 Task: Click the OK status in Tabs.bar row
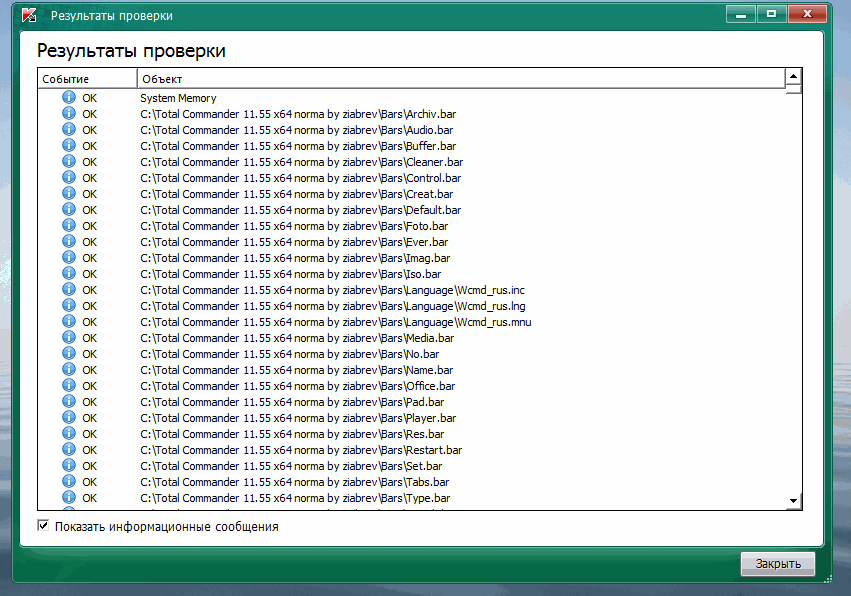pyautogui.click(x=90, y=482)
